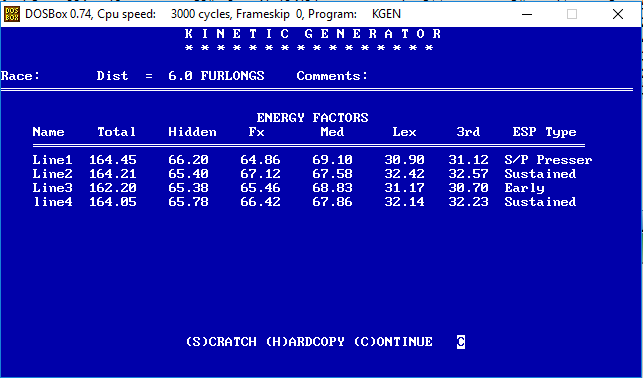Maximize the DOSBox window
The width and height of the screenshot is (643, 378).
[x=572, y=14]
